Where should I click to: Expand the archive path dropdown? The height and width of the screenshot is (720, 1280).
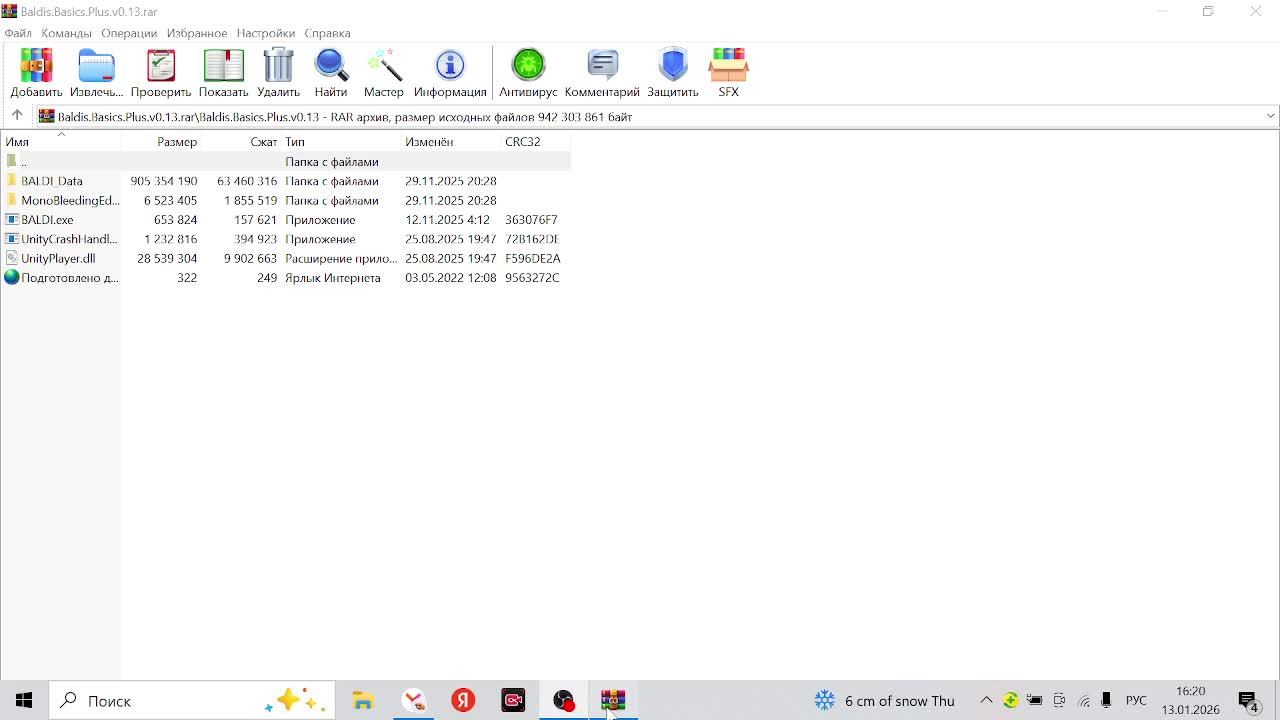[x=1270, y=116]
